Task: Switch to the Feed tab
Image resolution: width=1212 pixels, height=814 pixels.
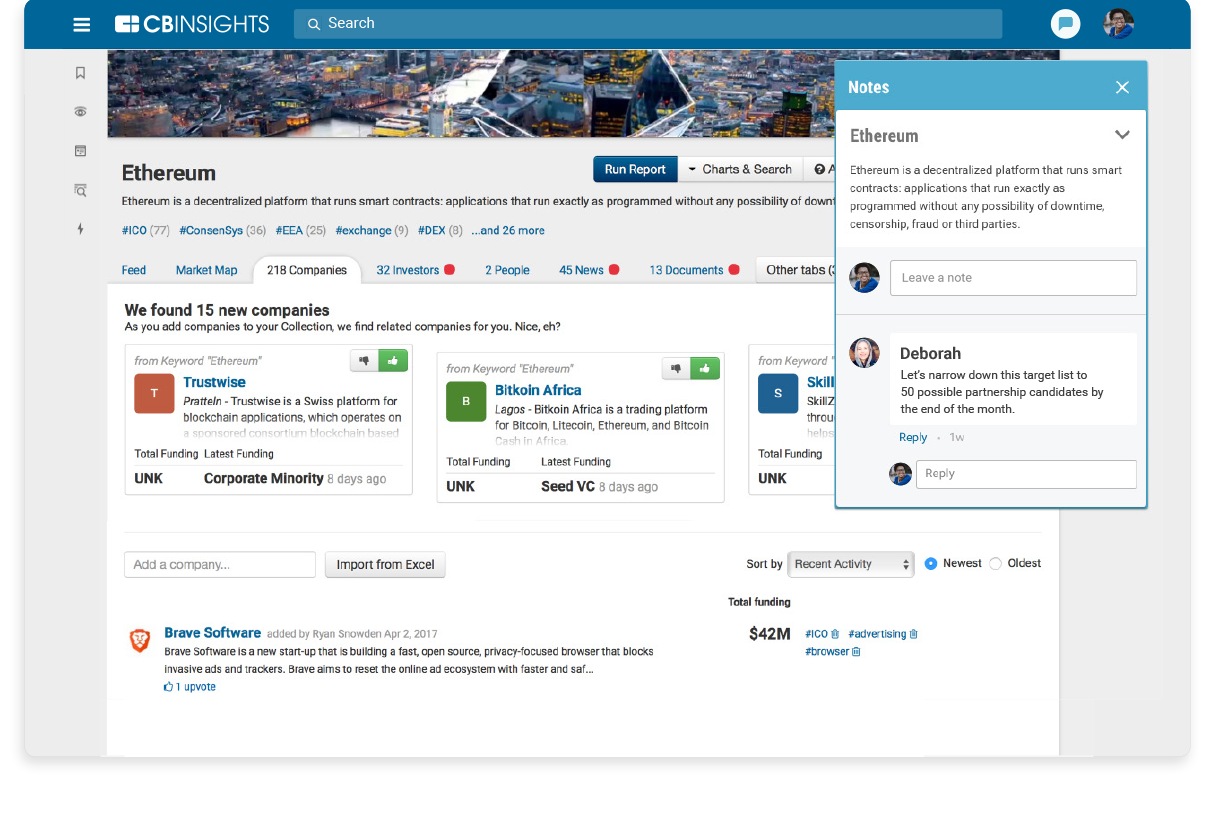Action: (134, 270)
